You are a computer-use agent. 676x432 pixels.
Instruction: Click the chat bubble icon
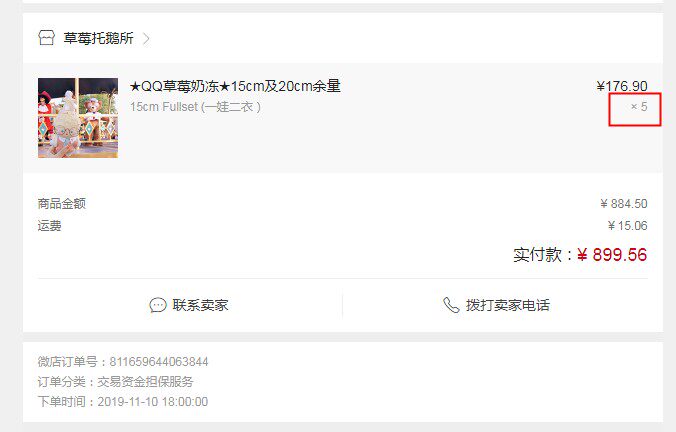pos(158,305)
